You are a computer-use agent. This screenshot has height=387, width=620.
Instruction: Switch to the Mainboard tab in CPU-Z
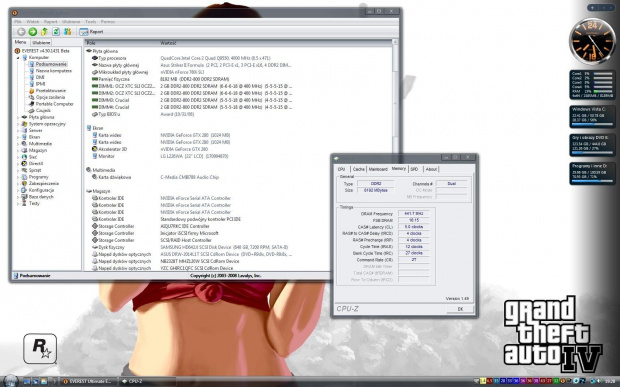point(378,169)
